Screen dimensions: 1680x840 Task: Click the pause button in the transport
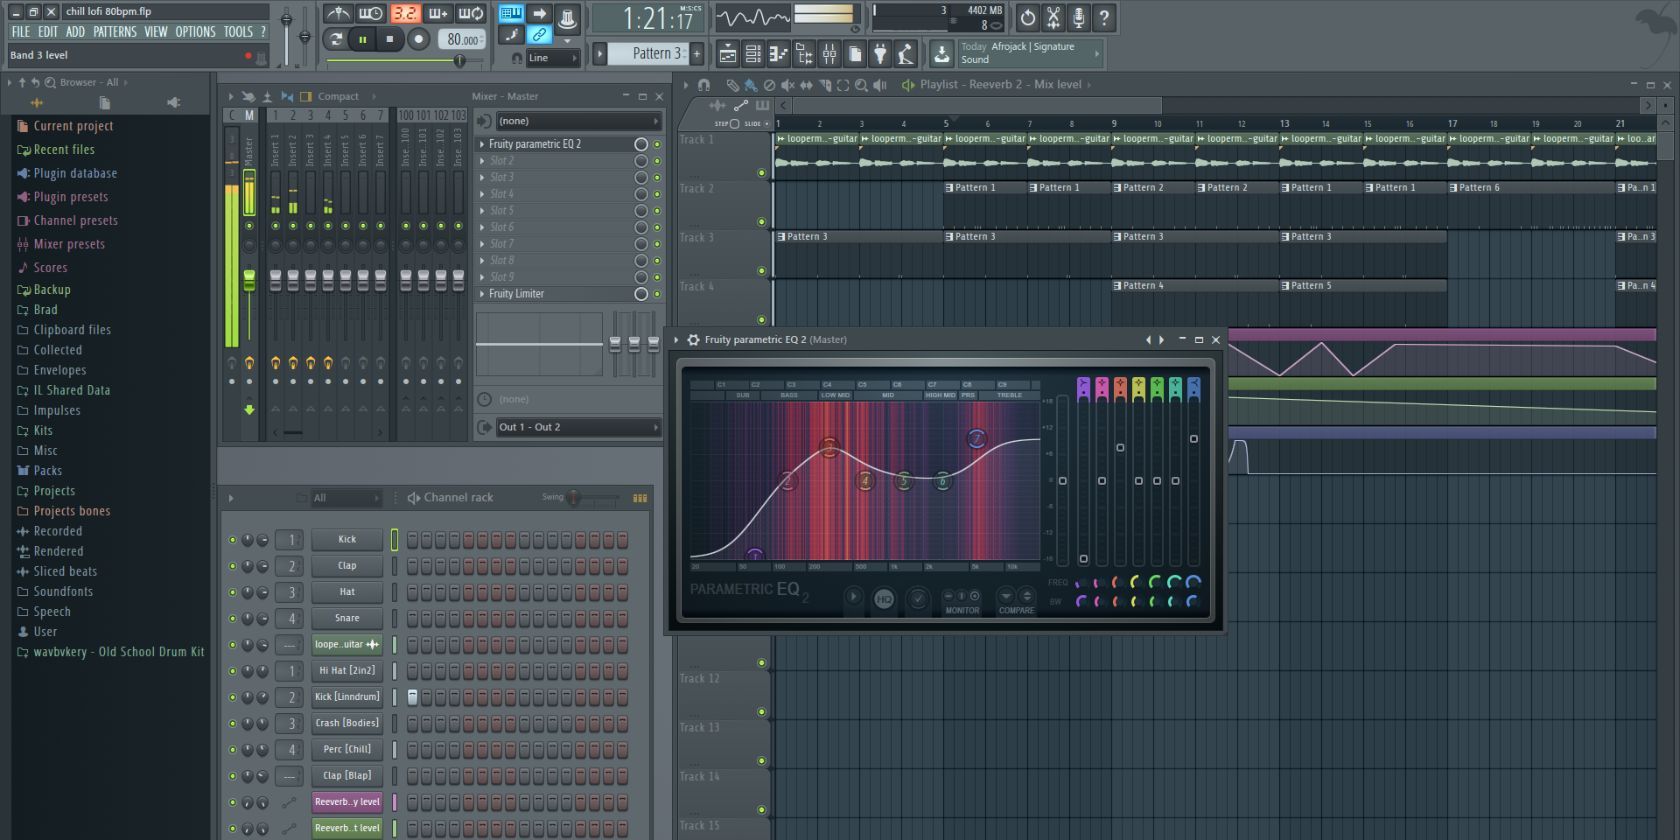coord(362,39)
